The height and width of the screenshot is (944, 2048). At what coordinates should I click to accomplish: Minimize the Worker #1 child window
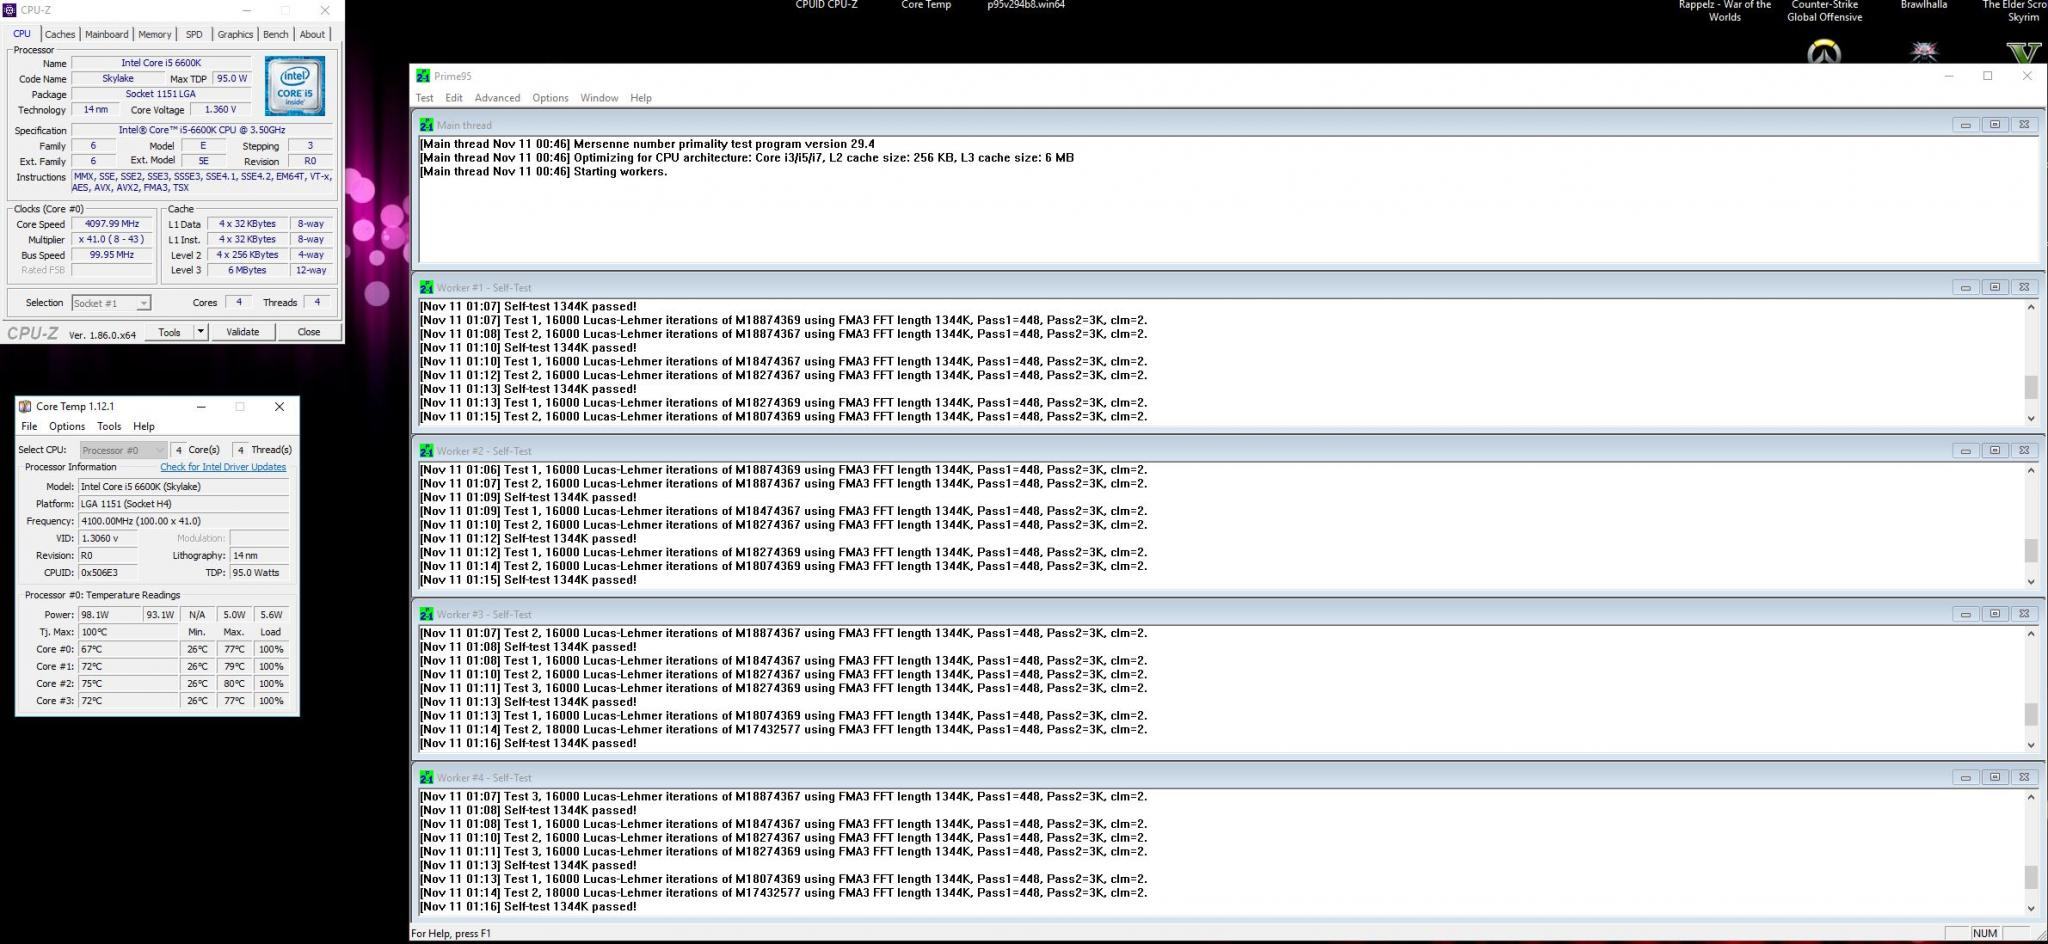click(x=1965, y=287)
